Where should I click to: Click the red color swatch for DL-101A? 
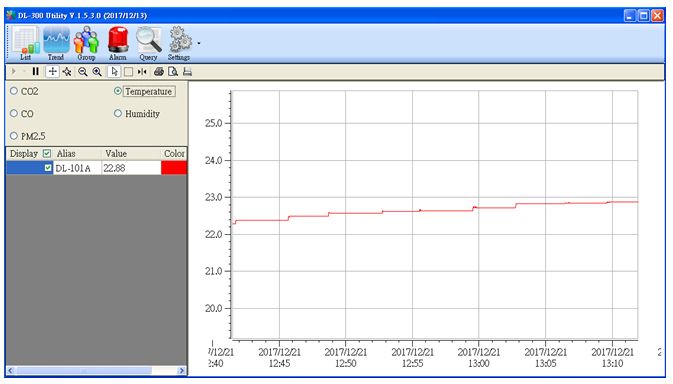pos(174,168)
